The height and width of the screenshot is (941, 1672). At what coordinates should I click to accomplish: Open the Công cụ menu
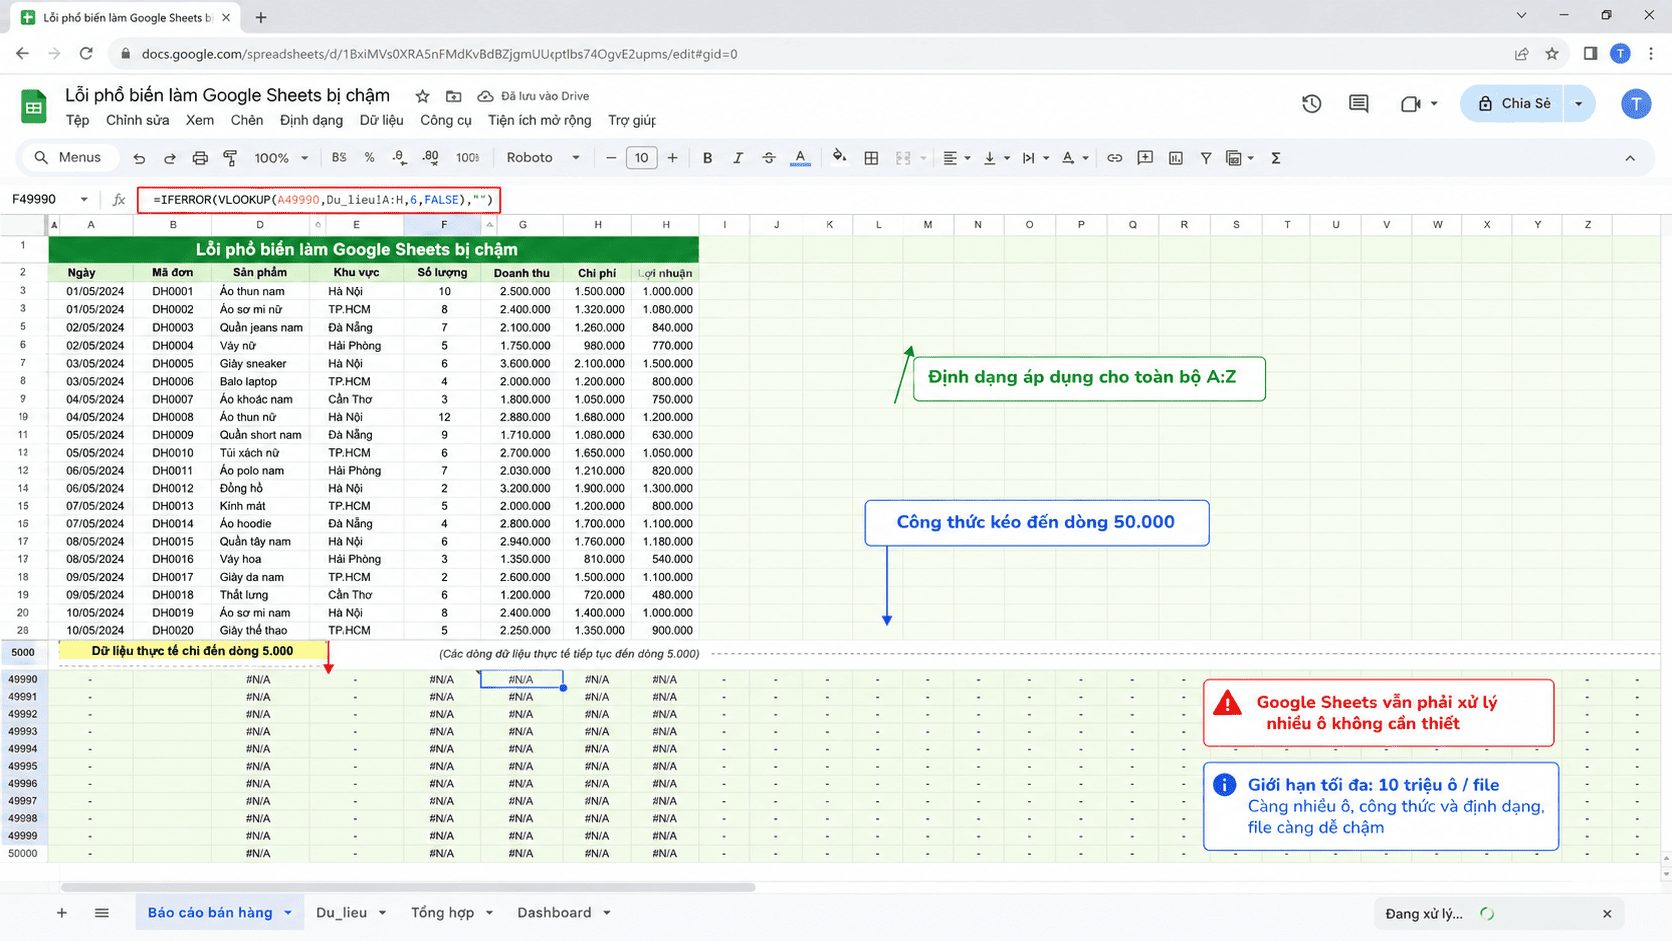pos(445,120)
